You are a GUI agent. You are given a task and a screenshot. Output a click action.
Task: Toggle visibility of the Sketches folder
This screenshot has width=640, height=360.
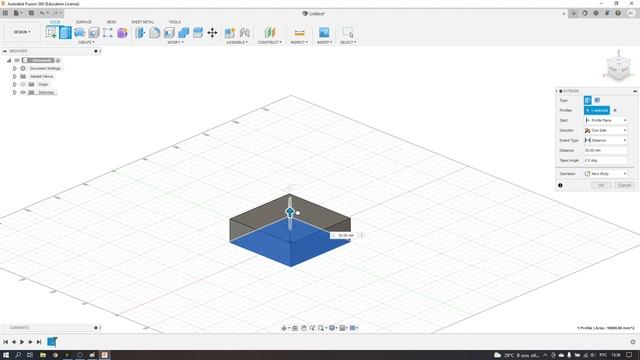point(23,93)
